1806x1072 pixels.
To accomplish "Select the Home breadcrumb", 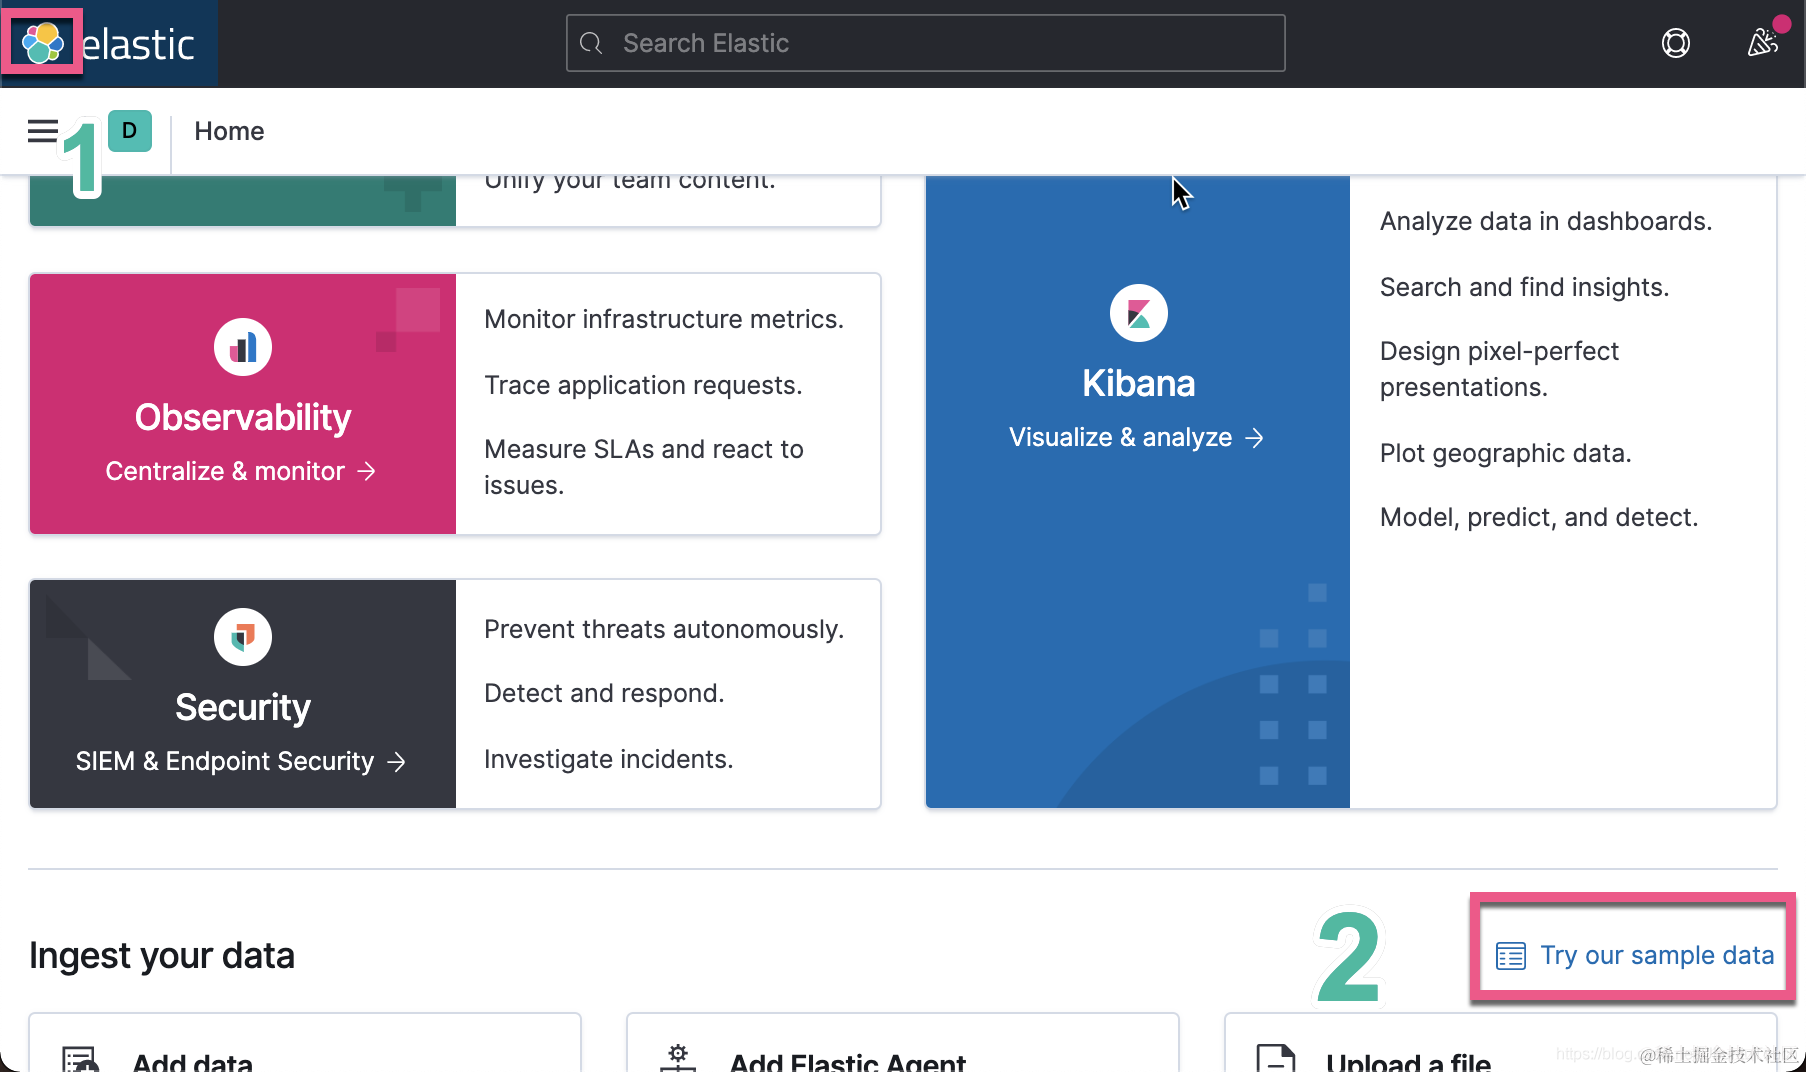I will click(x=229, y=131).
